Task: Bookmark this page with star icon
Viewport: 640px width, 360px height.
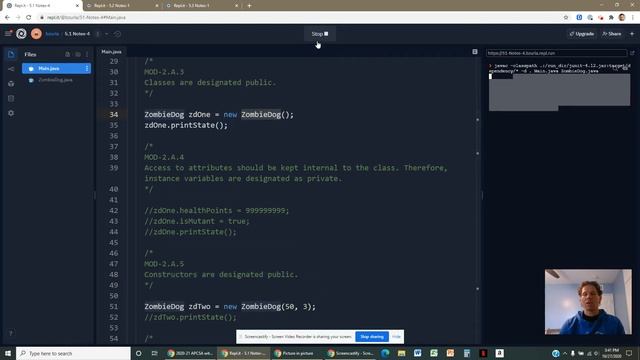Action: coord(566,18)
